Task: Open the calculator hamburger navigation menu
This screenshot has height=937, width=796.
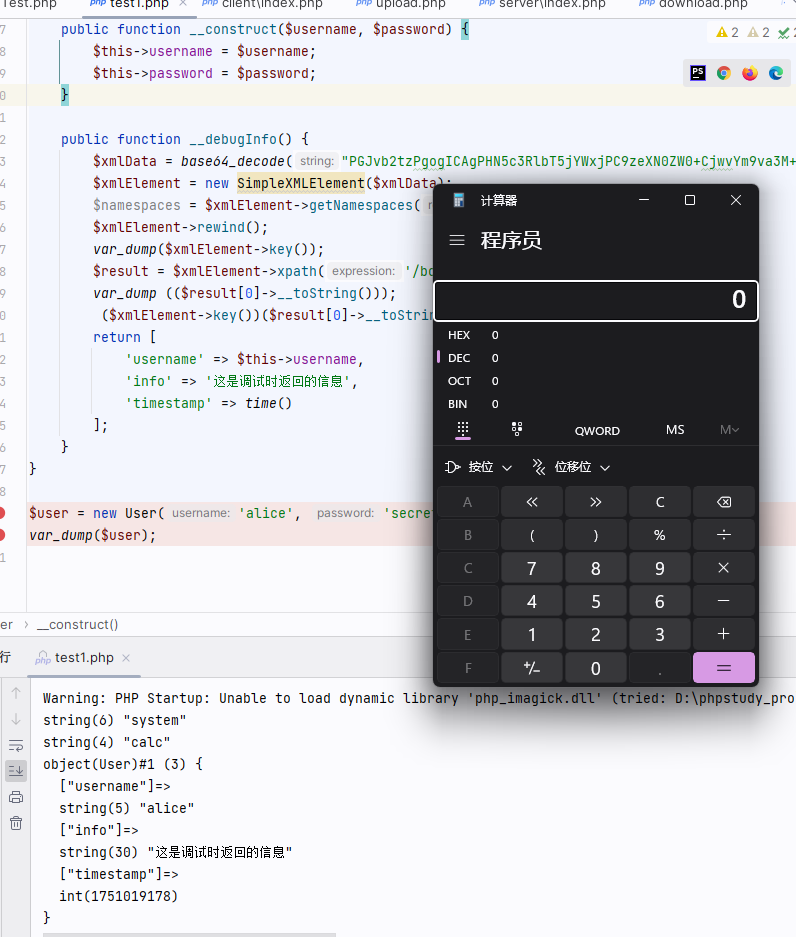Action: pos(457,240)
